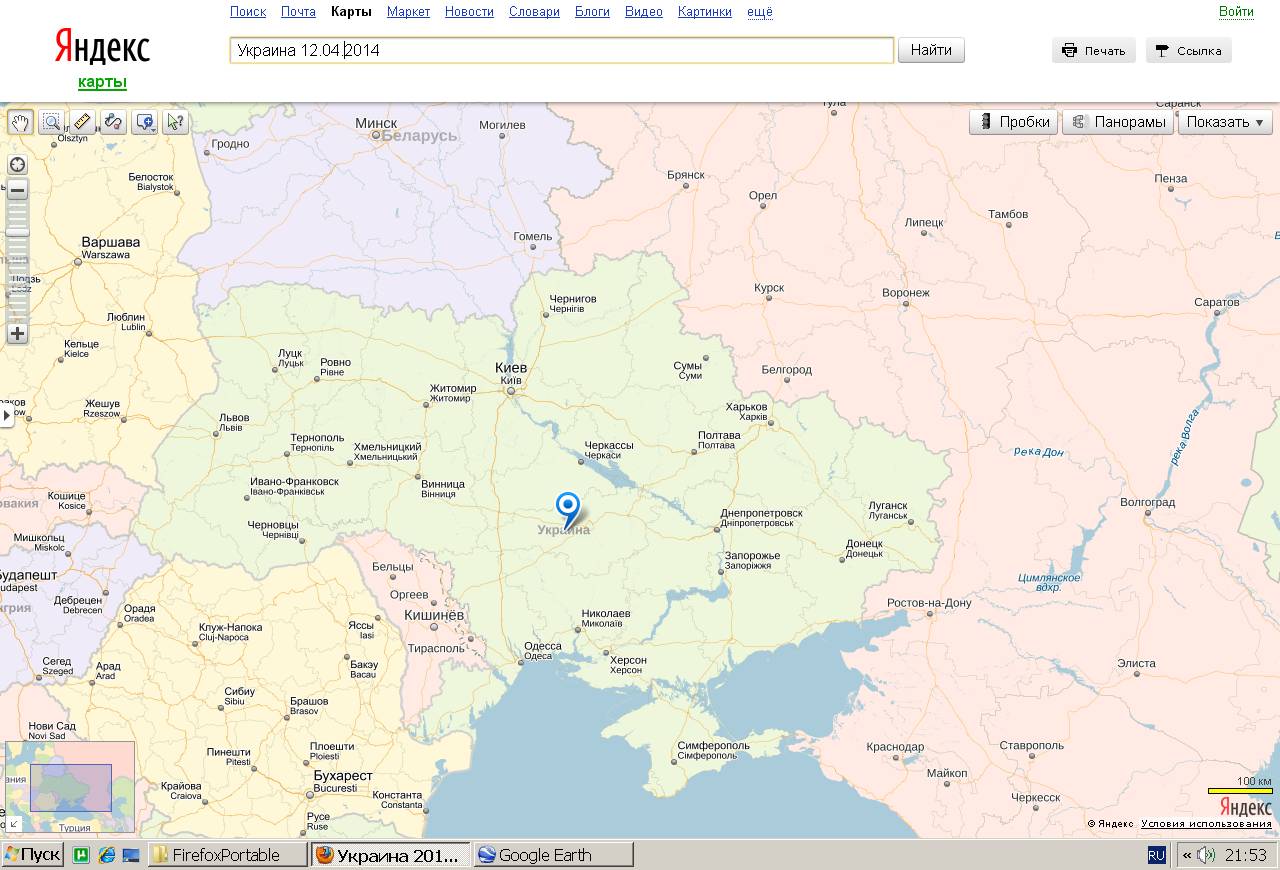Expand the left side panel arrow
1280x870 pixels.
(x=6, y=414)
